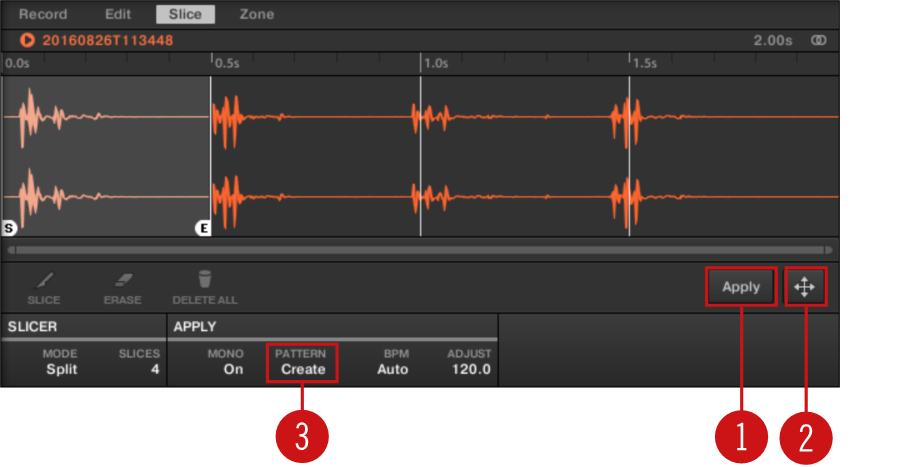910x467 pixels.
Task: Change the BPM Auto setting
Action: pos(392,369)
